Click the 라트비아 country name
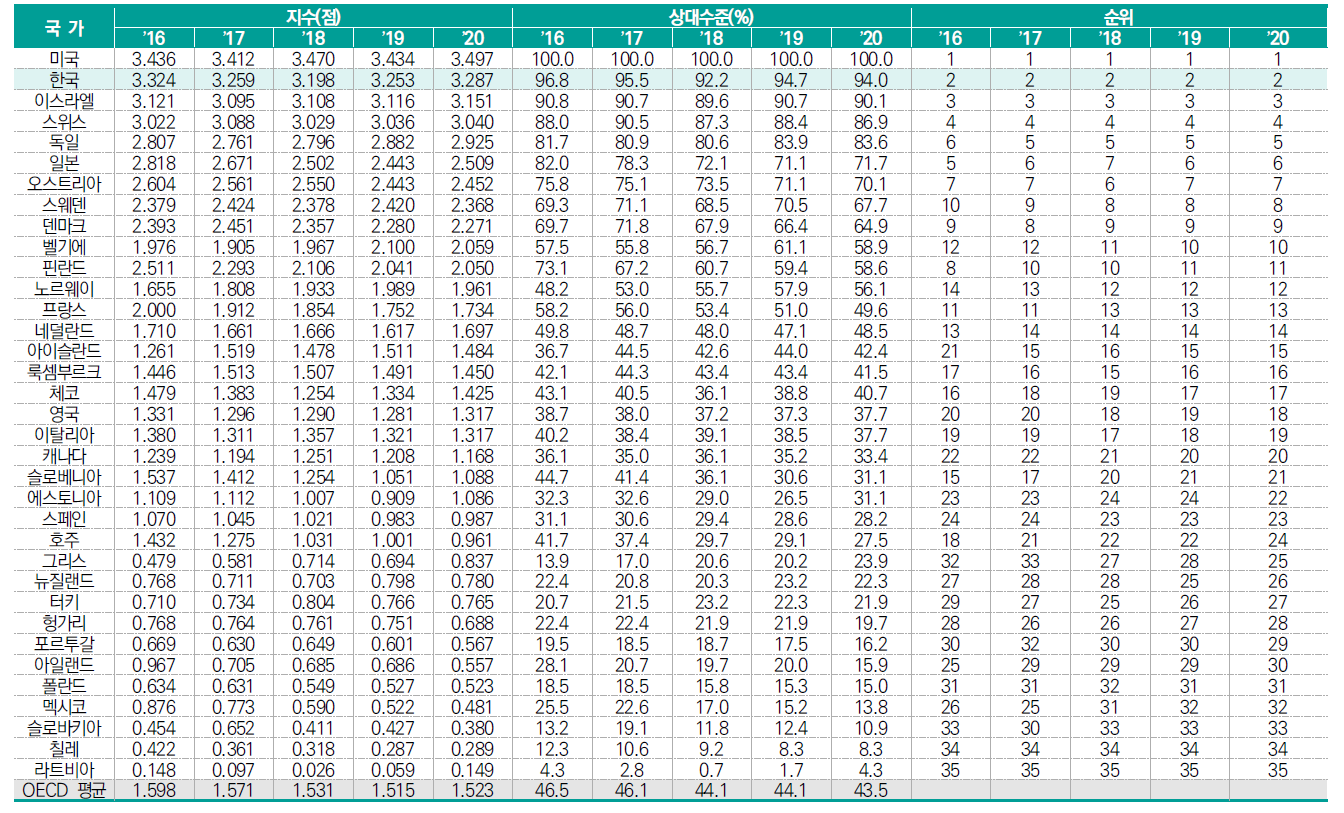 [x=64, y=768]
